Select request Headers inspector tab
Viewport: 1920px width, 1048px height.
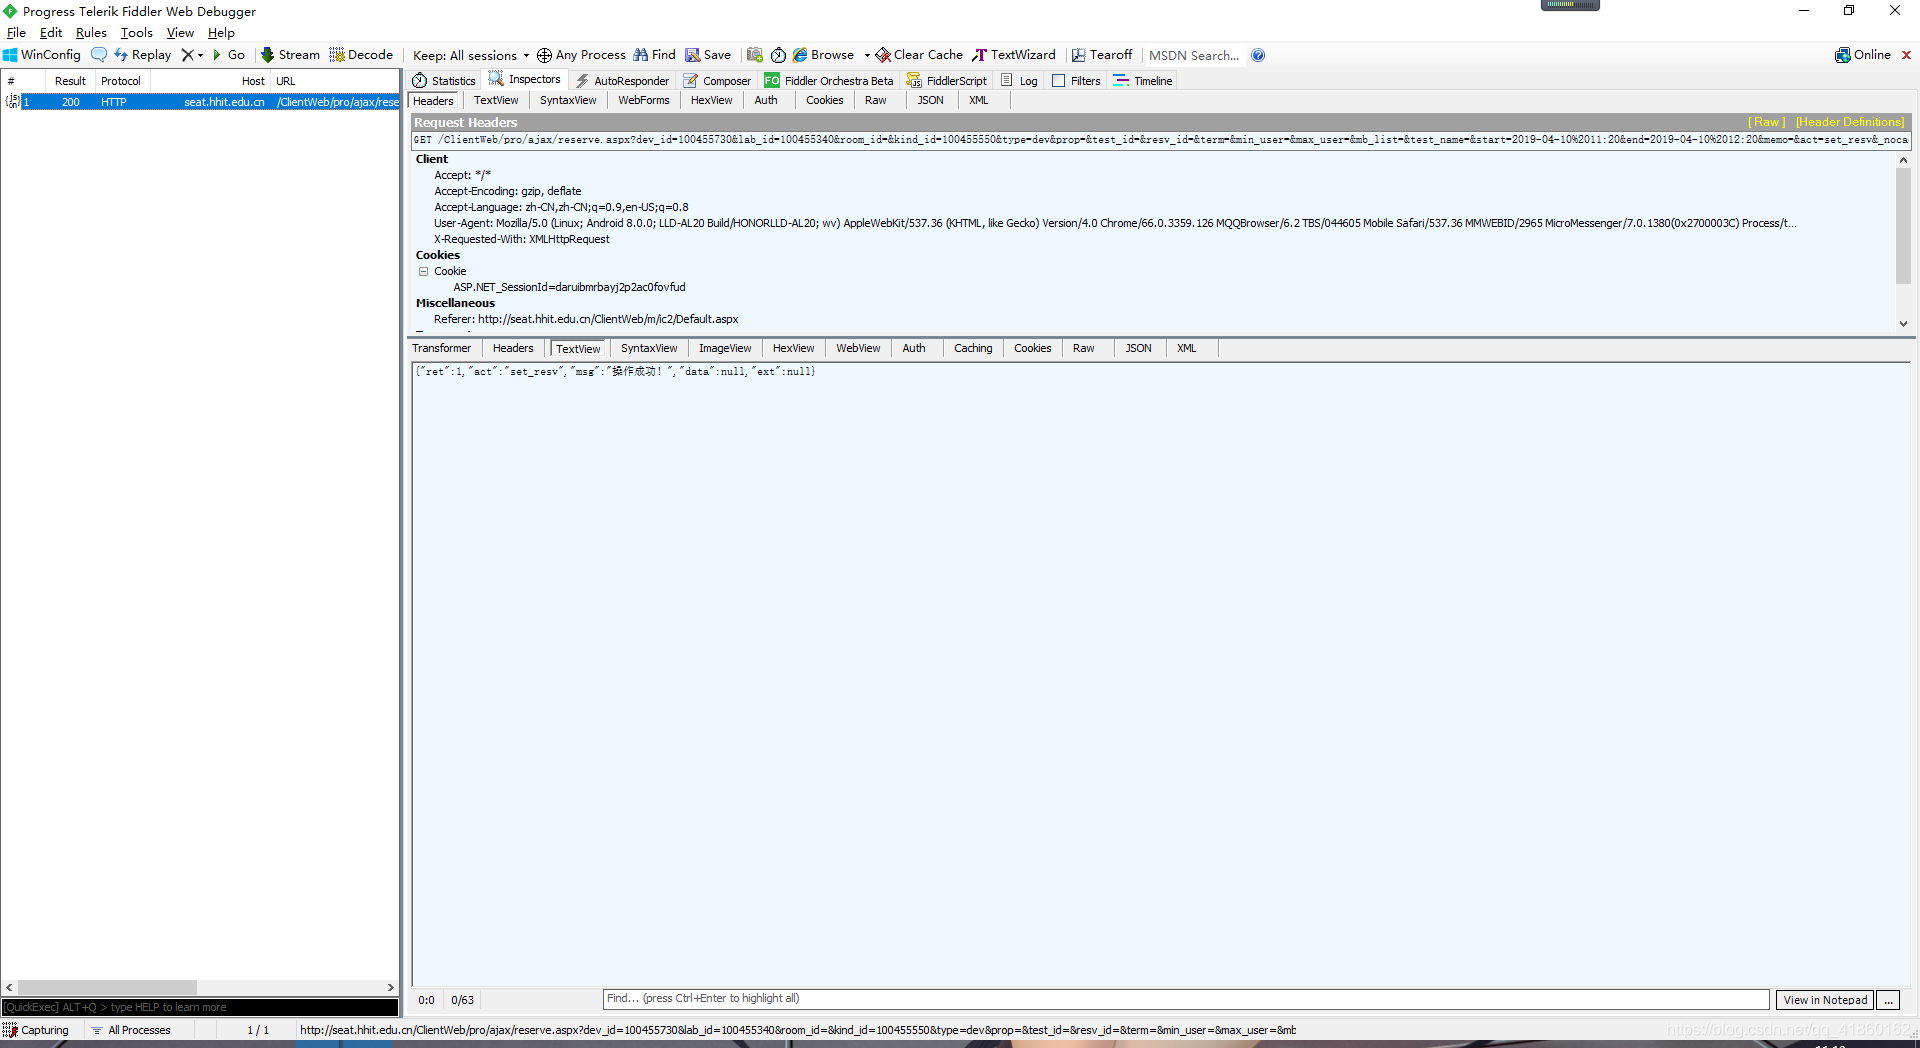click(x=433, y=101)
